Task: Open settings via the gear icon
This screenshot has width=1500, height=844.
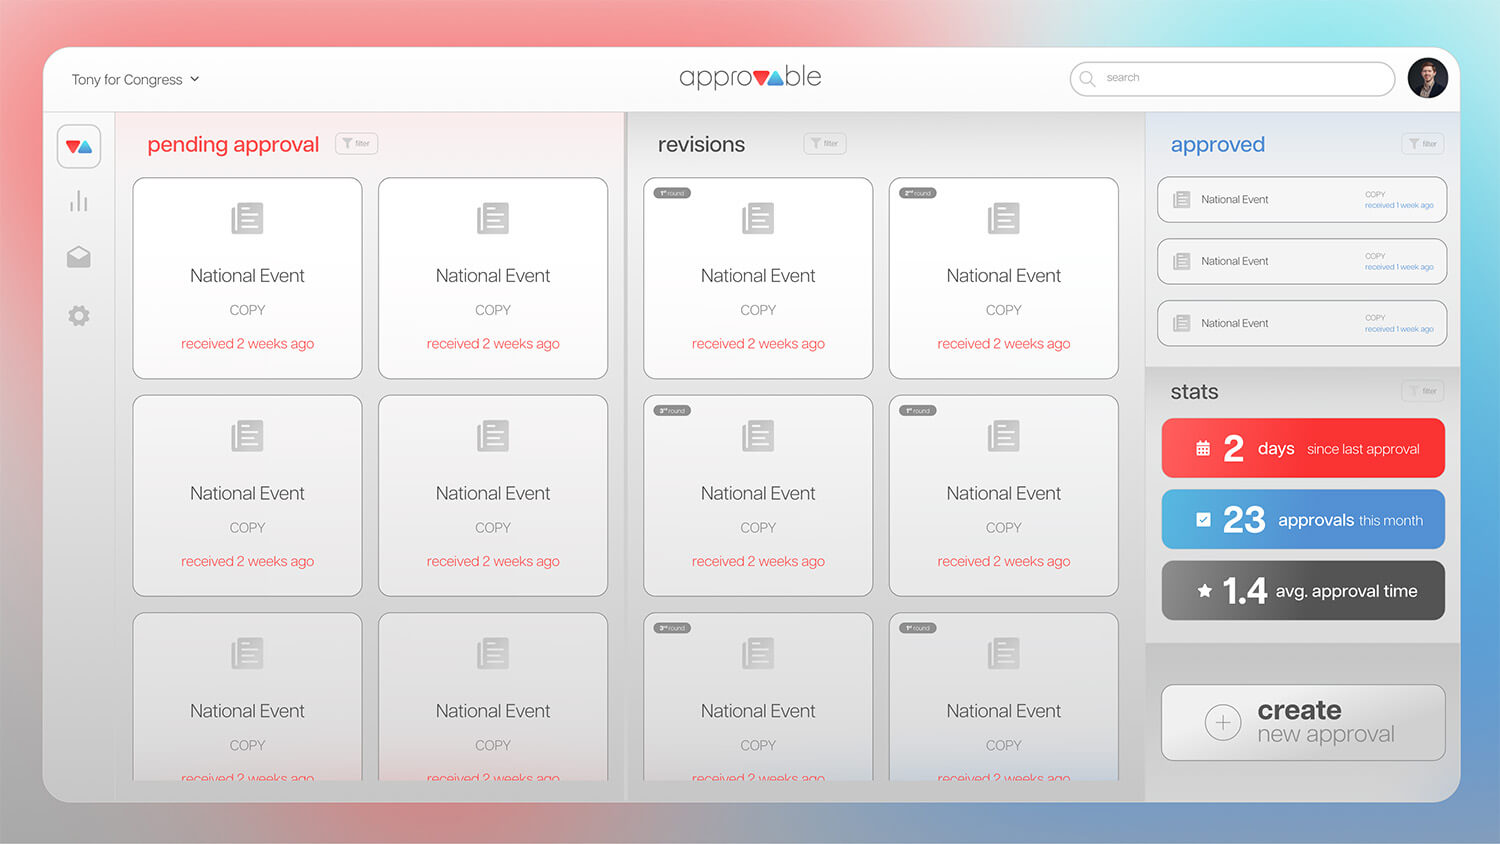Action: coord(79,316)
